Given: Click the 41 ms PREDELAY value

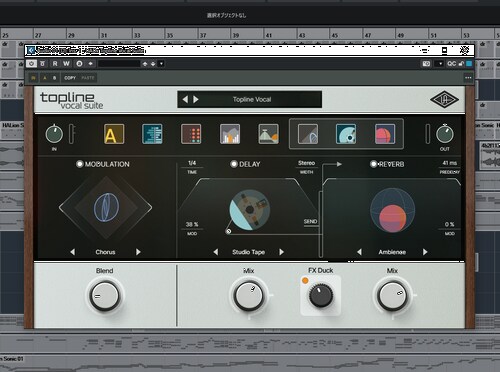Looking at the screenshot, I should tap(450, 163).
